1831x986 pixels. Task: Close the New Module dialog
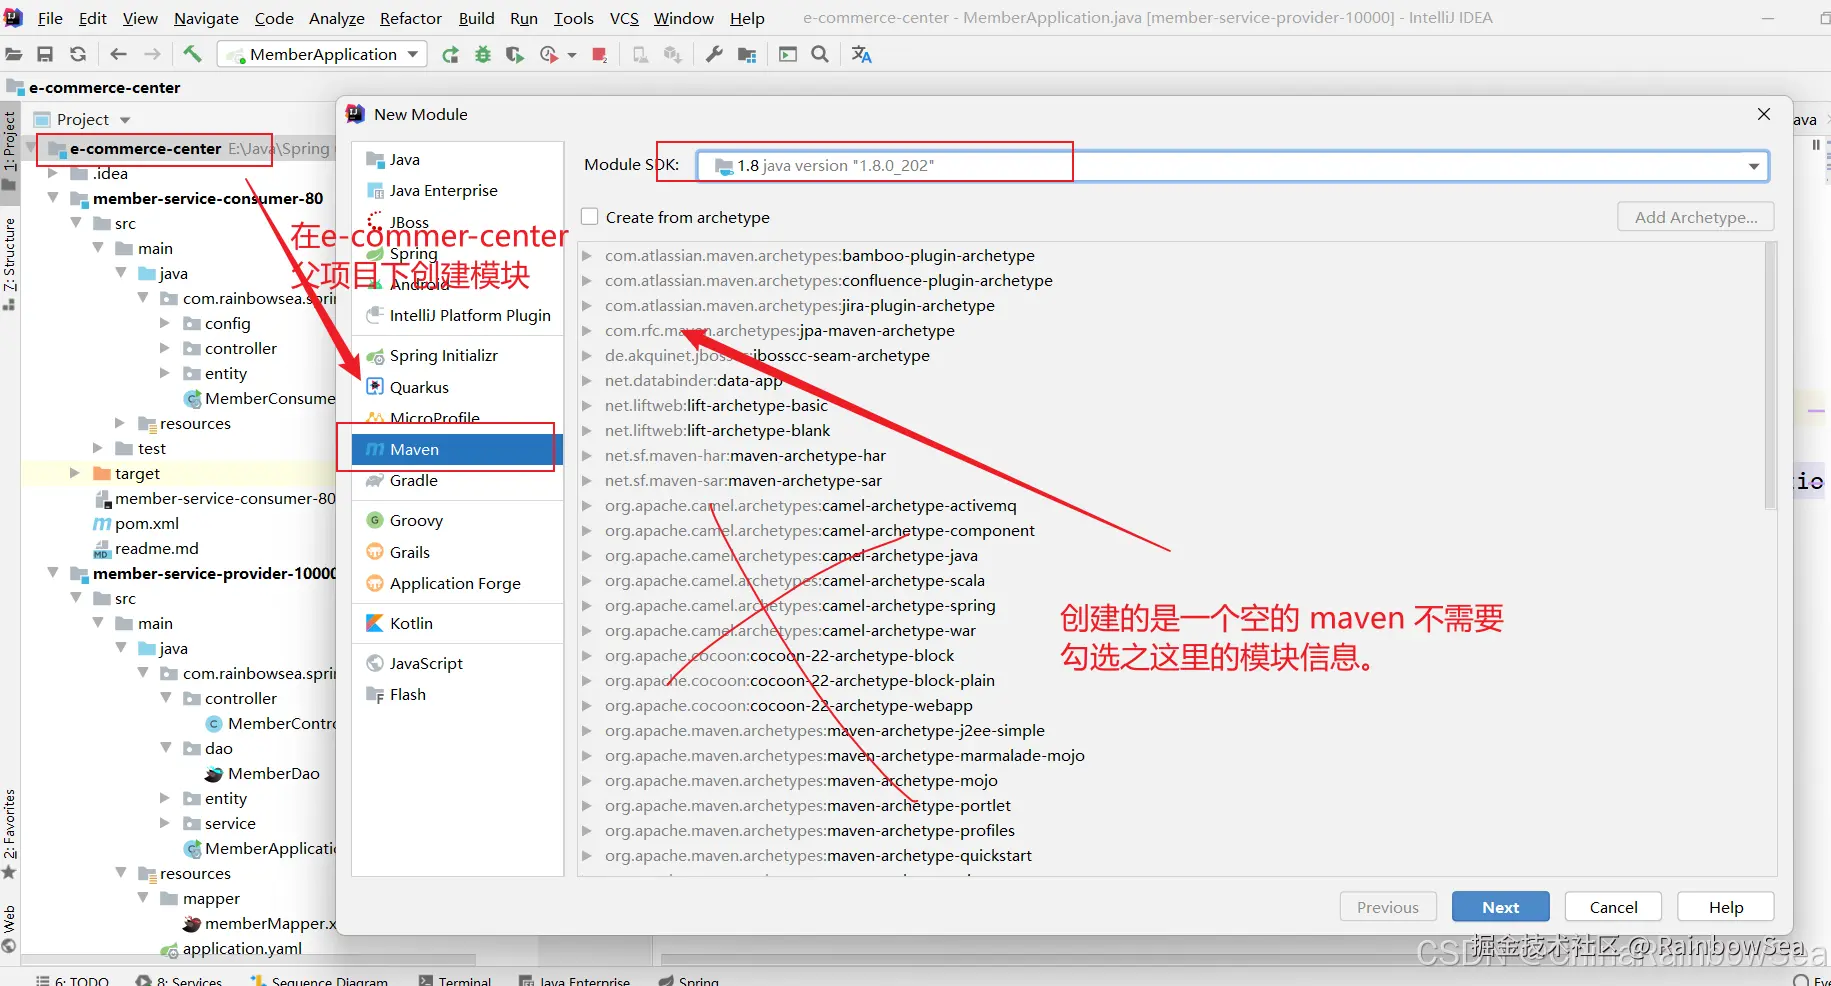pyautogui.click(x=1764, y=114)
